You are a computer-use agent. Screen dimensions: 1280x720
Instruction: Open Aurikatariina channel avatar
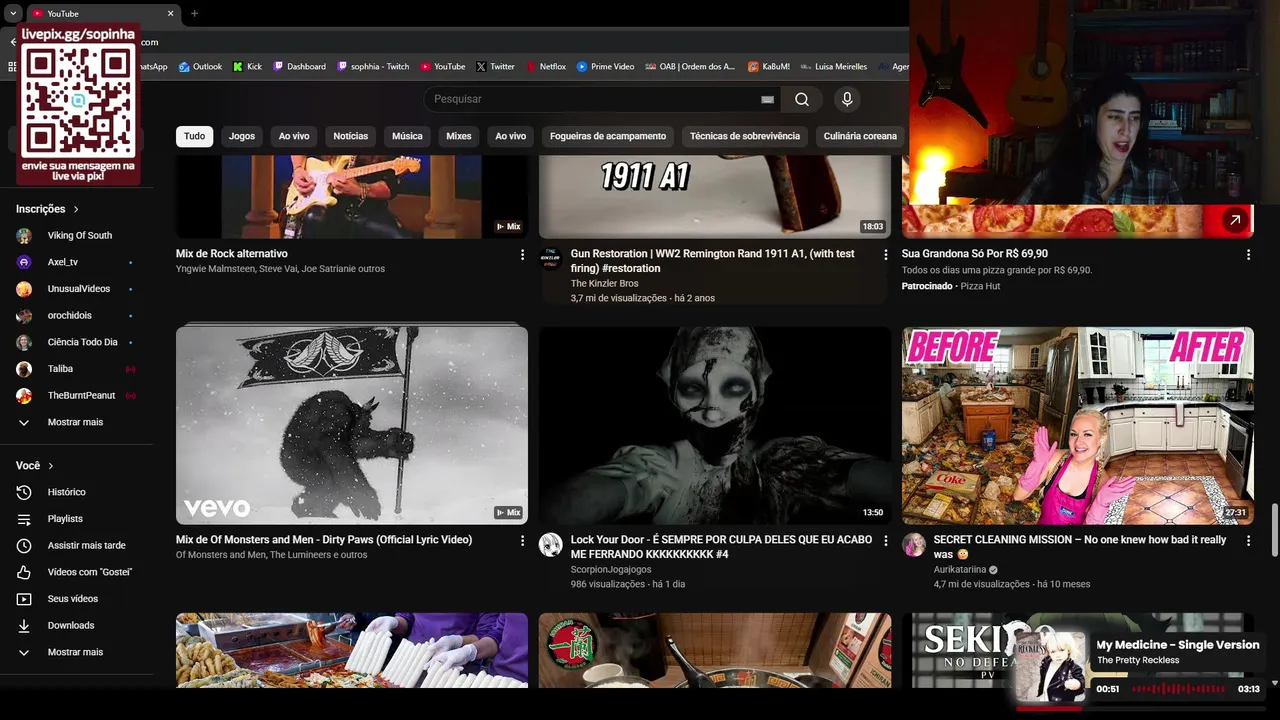pos(914,545)
